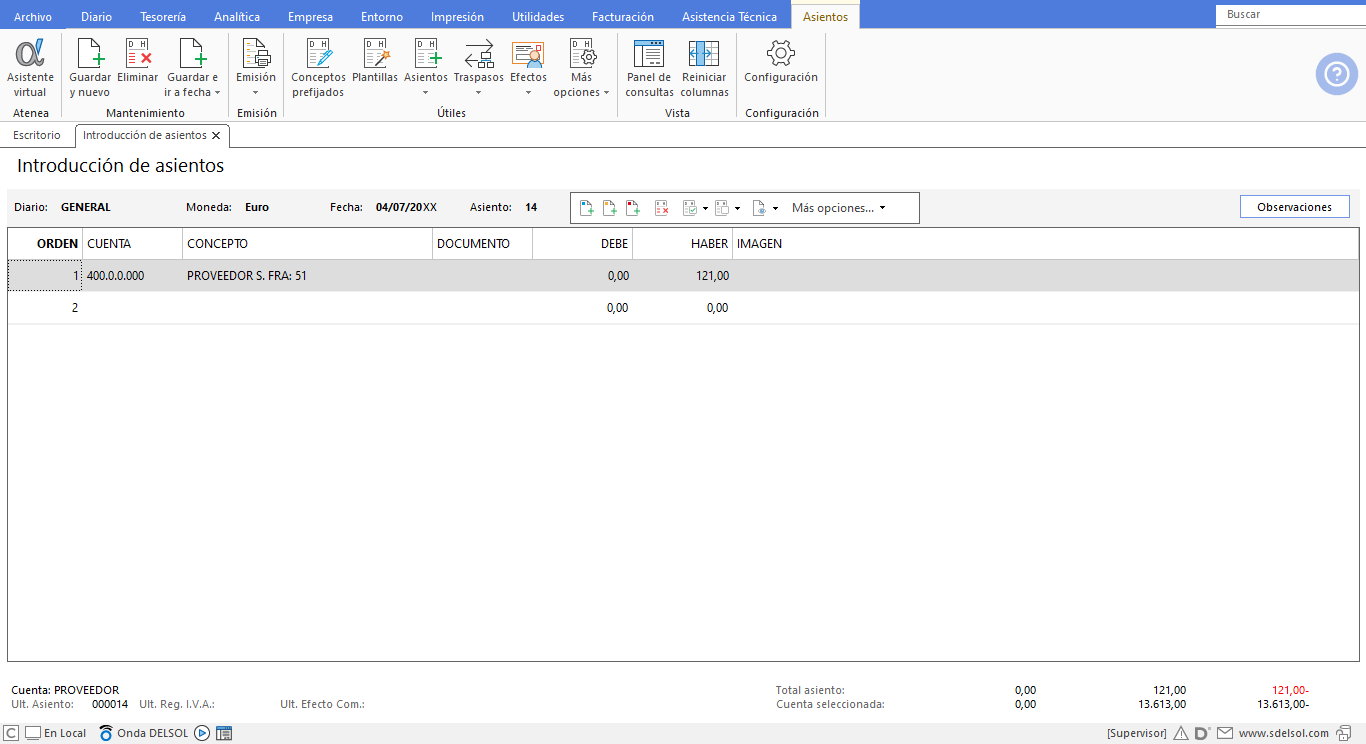This screenshot has height=744, width=1366.
Task: Click the CUENTA cell in row 2
Action: [132, 308]
